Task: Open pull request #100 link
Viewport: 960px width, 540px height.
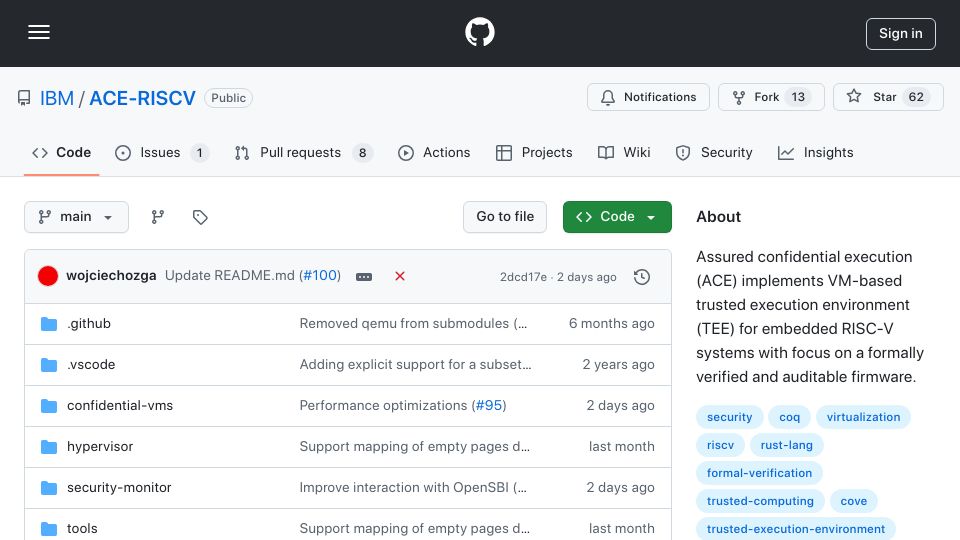Action: click(x=320, y=276)
